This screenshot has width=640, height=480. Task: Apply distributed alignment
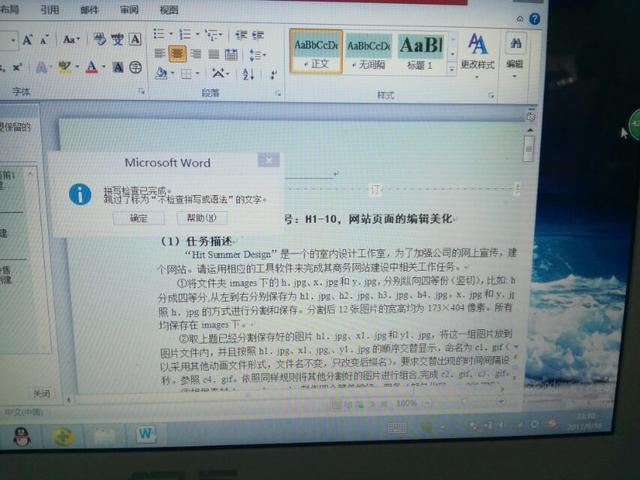[231, 54]
